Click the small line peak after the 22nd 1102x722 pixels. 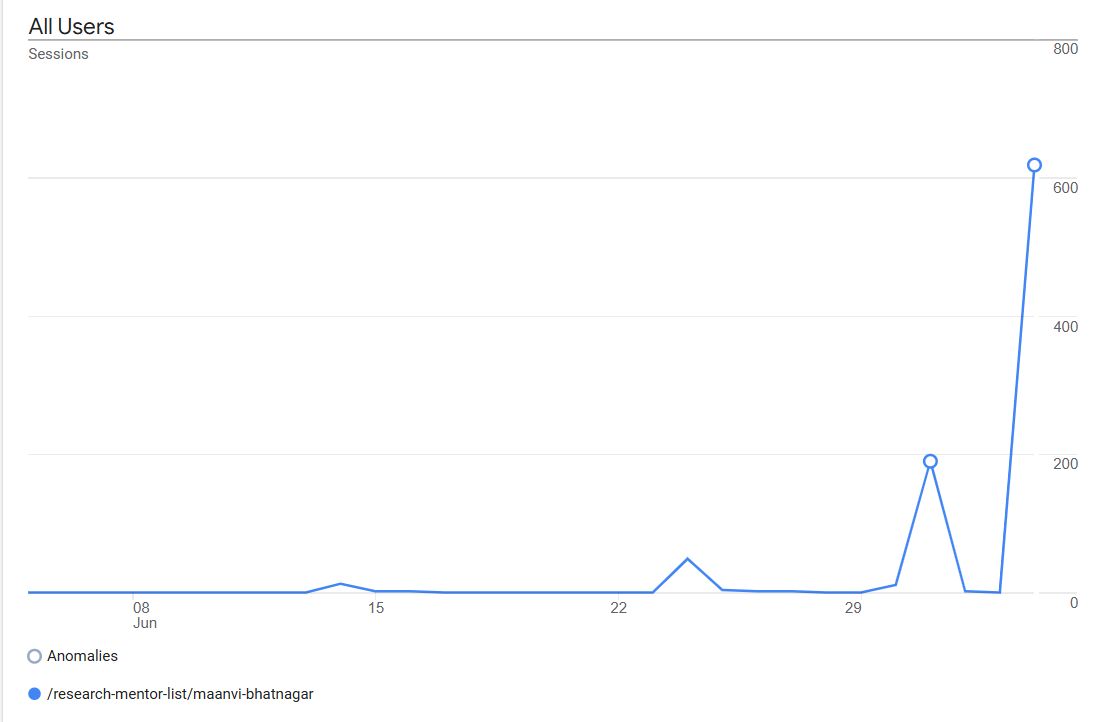tap(687, 558)
